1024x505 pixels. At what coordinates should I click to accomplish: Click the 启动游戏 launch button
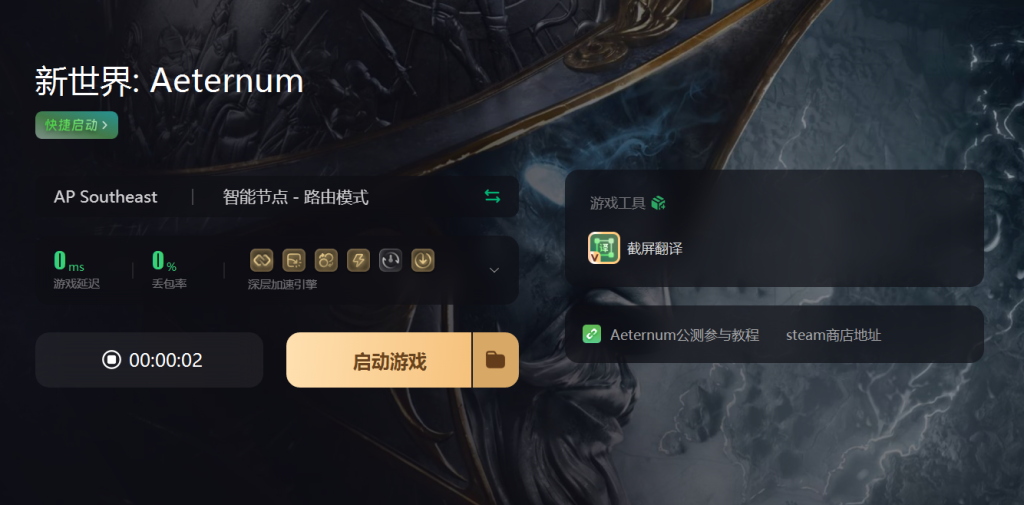(x=379, y=360)
